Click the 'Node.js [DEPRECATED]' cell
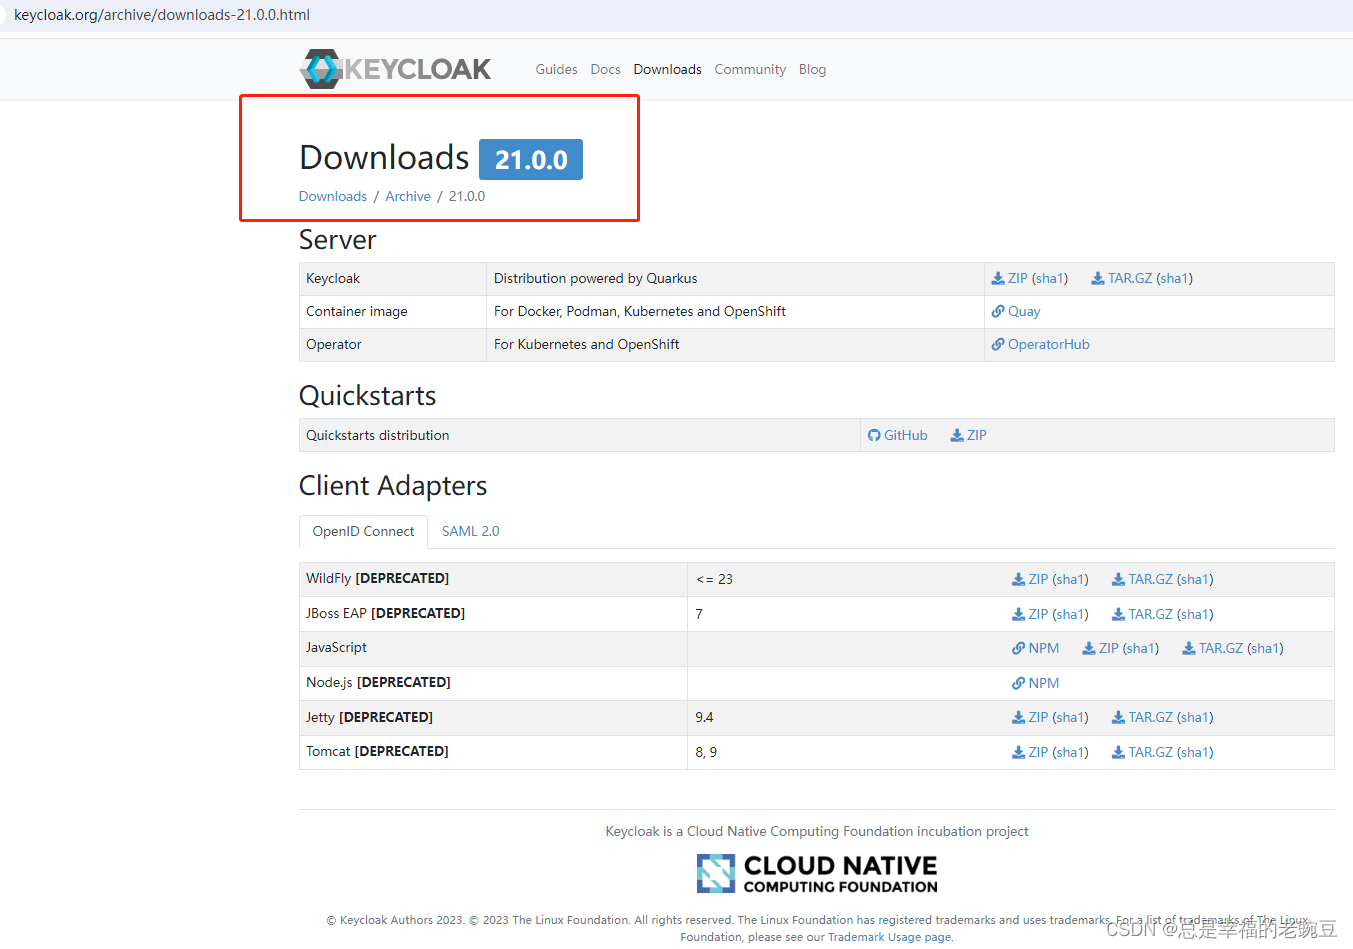Screen dimensions: 1353x949 pyautogui.click(x=493, y=683)
